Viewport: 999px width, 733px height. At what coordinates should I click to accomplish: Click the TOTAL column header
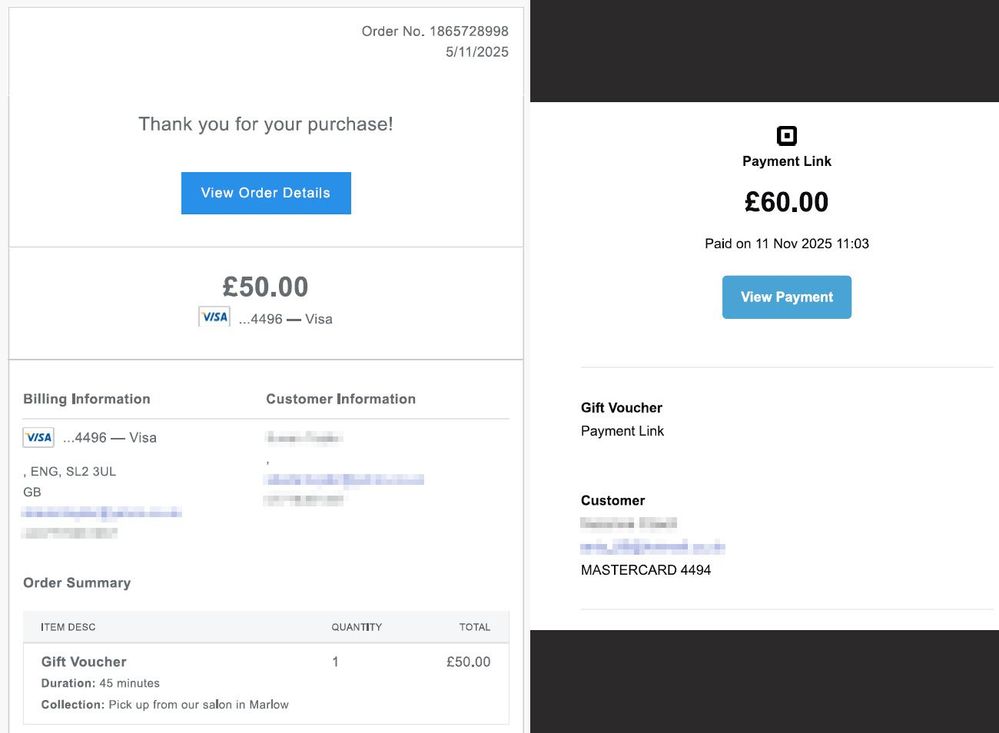point(474,627)
